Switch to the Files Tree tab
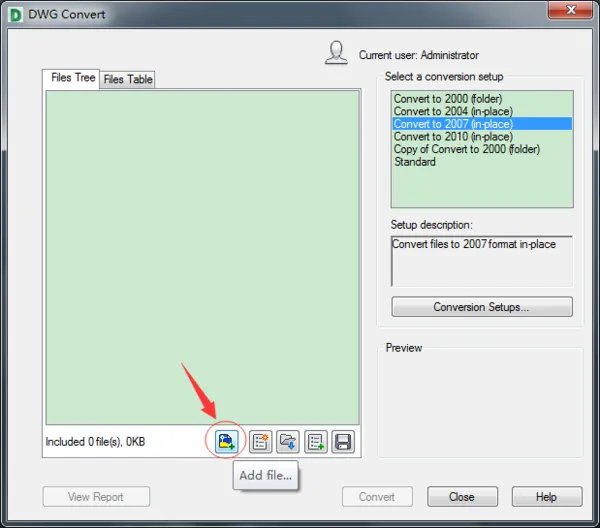Viewport: 600px width, 528px height. 73,78
